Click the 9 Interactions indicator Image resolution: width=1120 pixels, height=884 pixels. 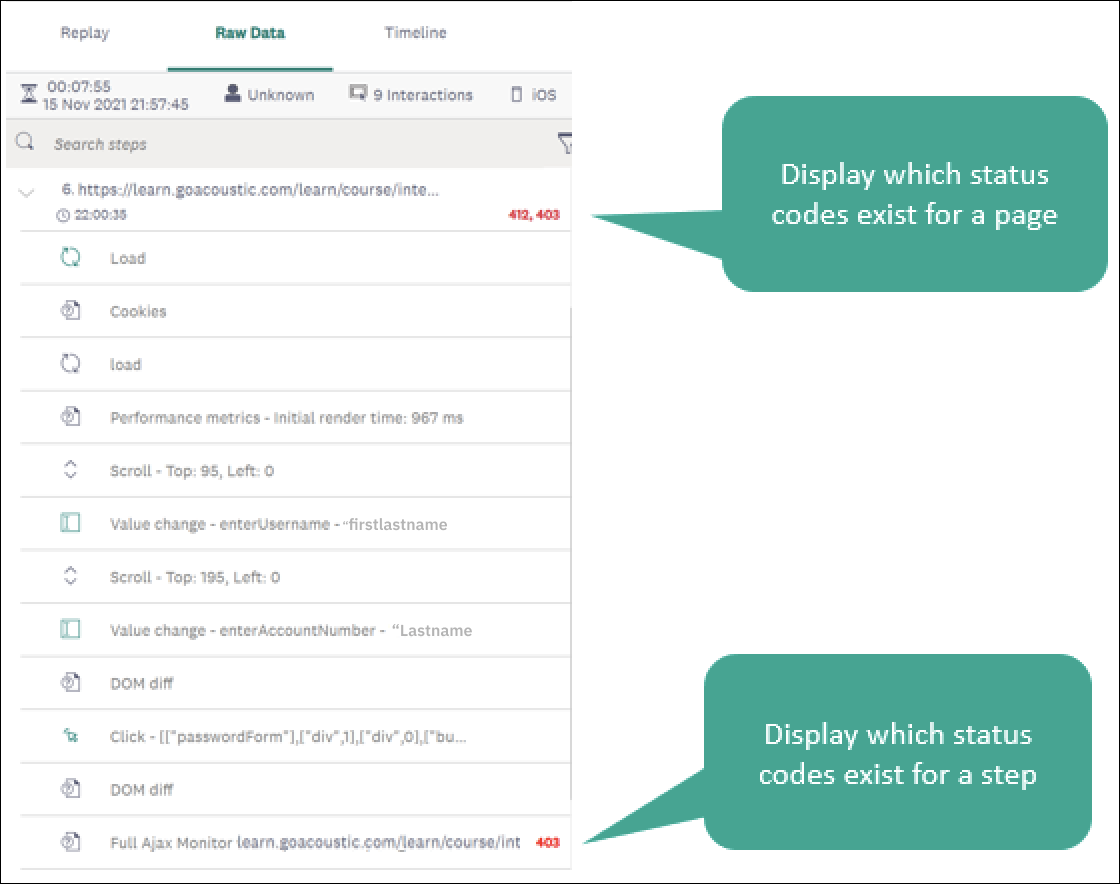411,95
